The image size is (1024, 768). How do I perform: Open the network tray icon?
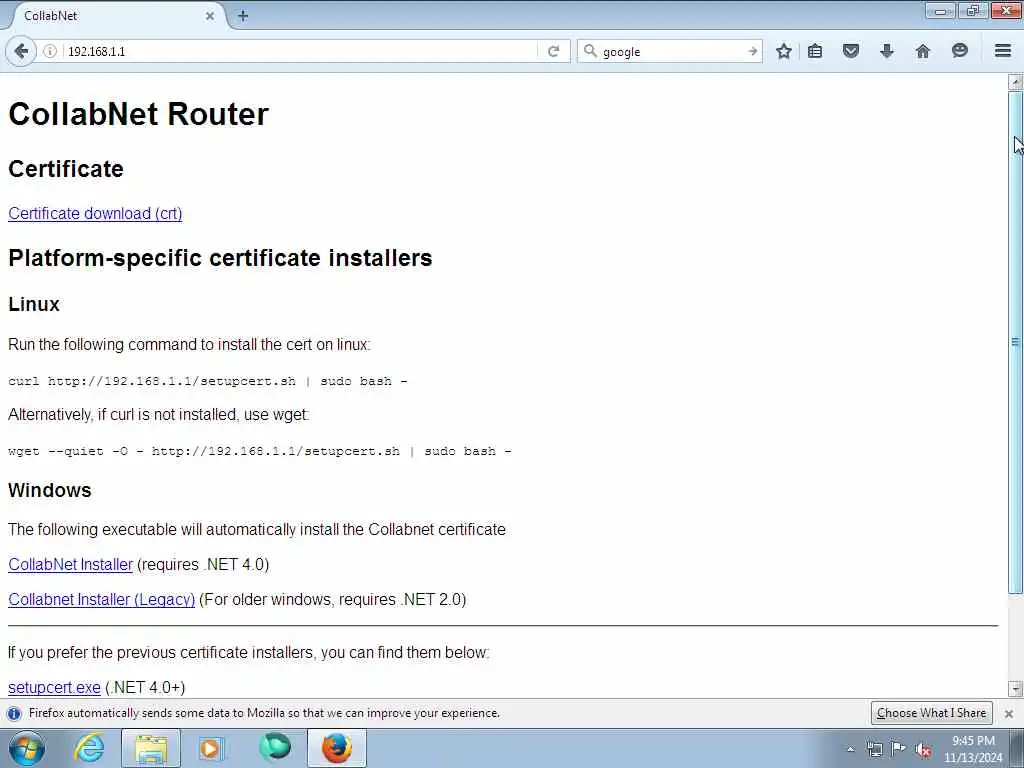tap(874, 750)
